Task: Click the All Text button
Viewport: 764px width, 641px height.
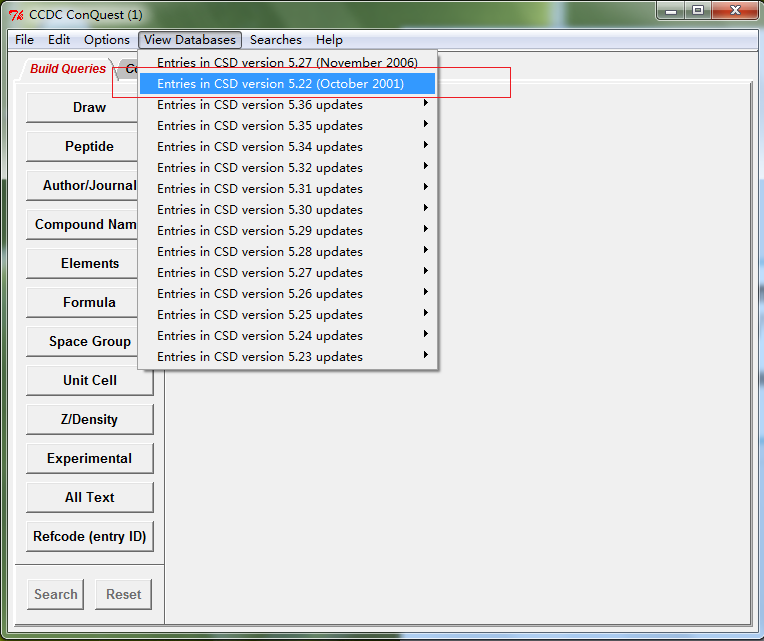Action: [90, 497]
